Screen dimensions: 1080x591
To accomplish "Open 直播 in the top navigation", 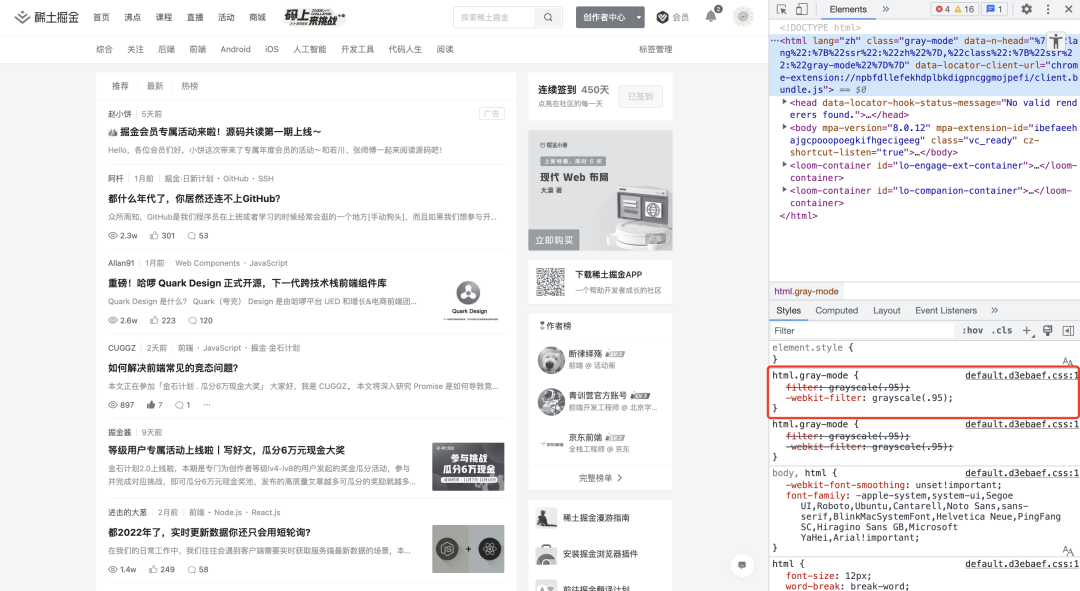I will (x=195, y=17).
